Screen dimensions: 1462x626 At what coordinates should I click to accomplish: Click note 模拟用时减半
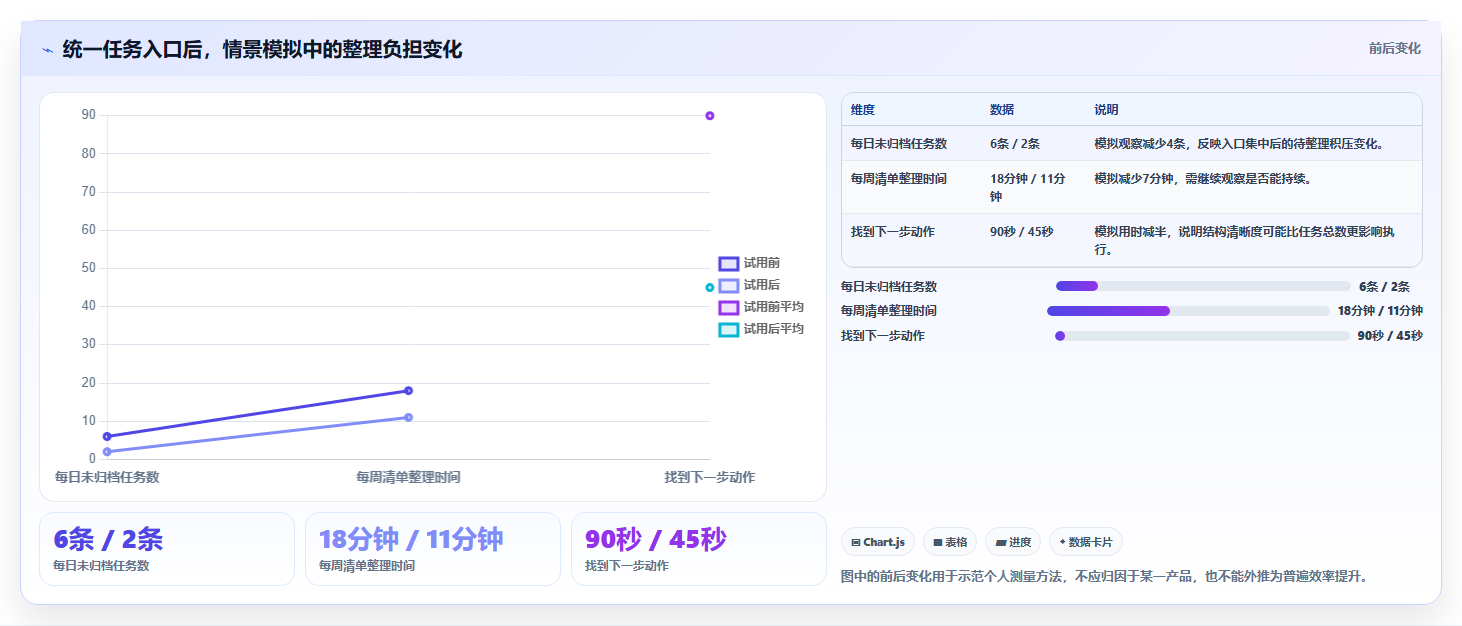(1244, 241)
